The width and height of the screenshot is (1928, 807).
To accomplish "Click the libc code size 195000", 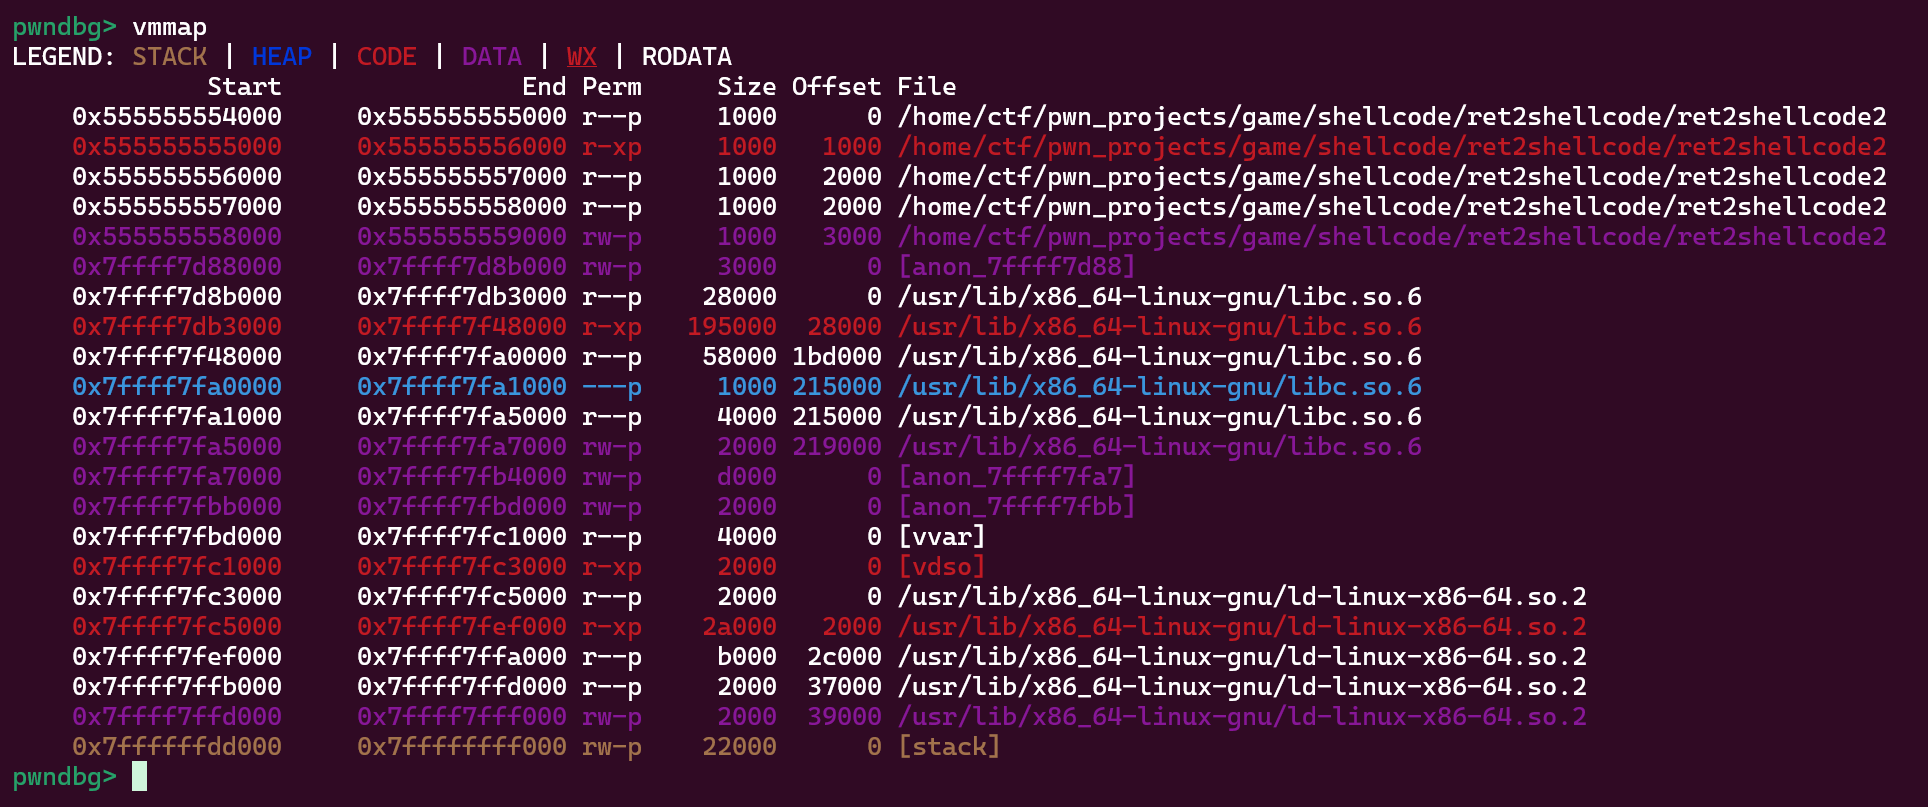I will click(731, 327).
